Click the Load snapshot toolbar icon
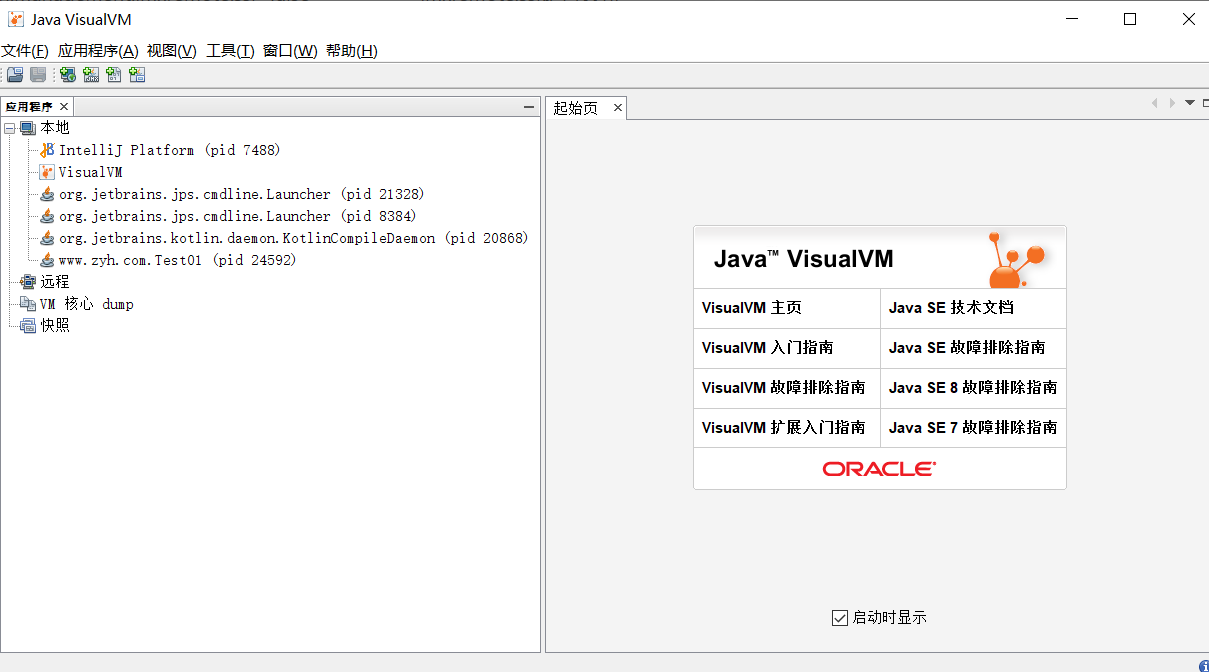This screenshot has height=672, width=1209. tap(15, 75)
